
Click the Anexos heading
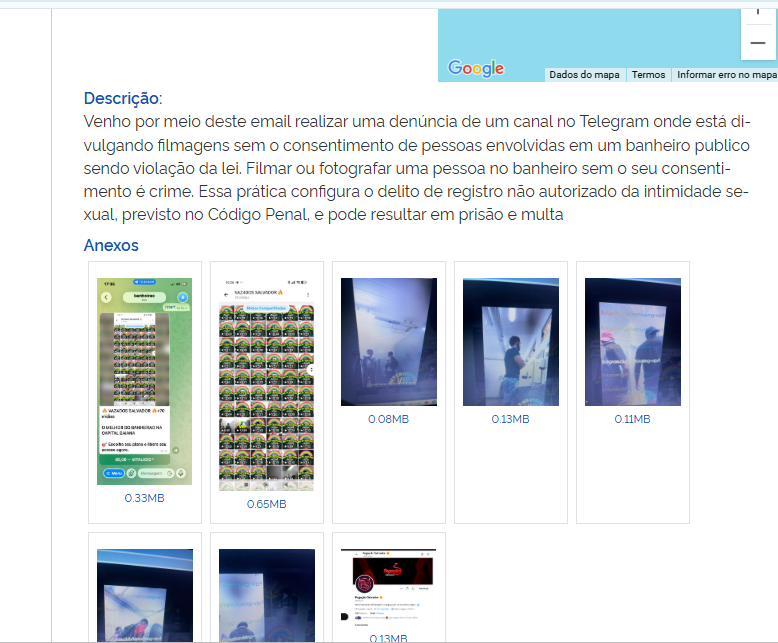tap(111, 245)
